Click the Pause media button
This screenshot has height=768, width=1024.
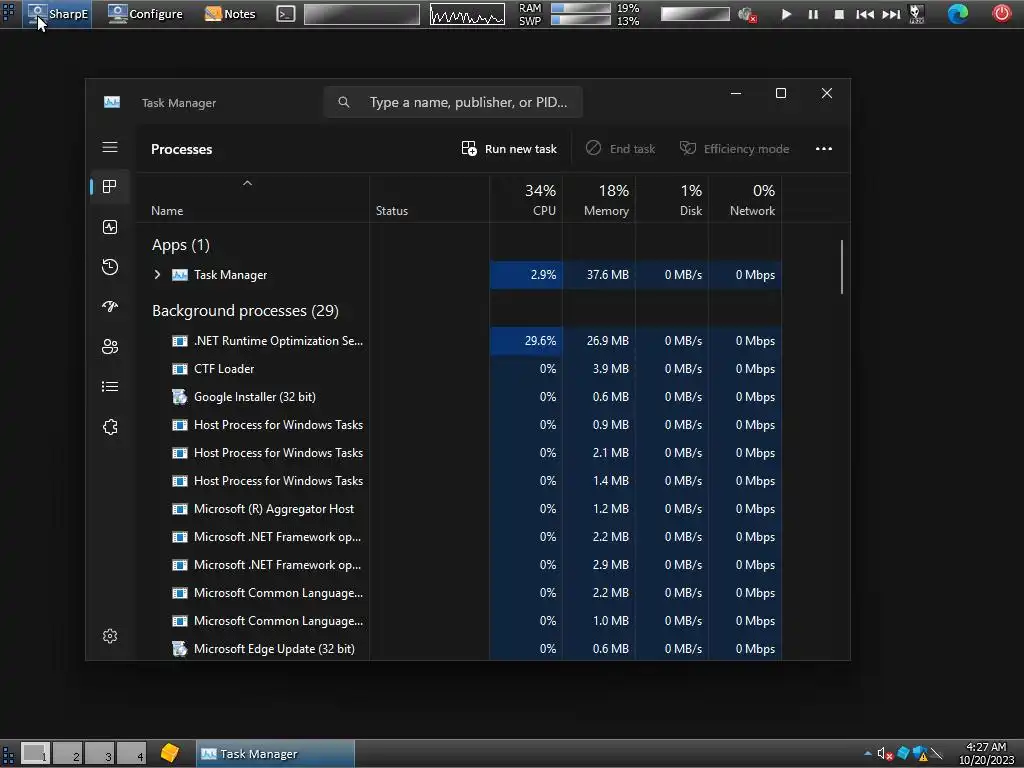pyautogui.click(x=813, y=14)
